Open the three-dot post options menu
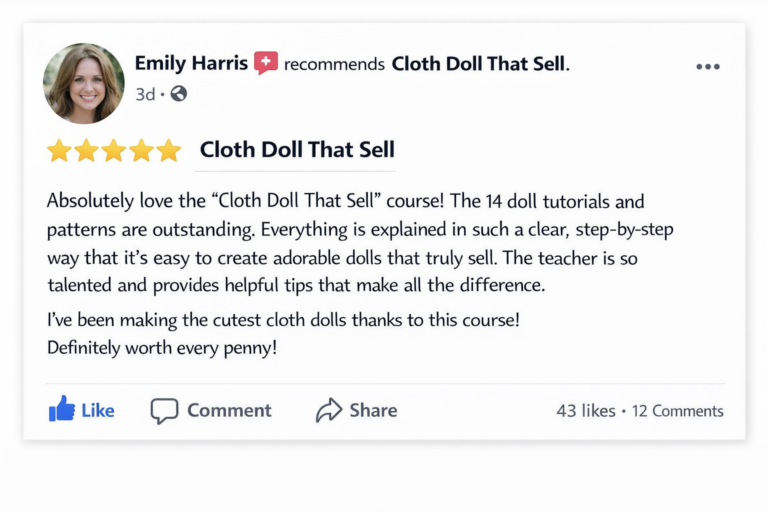This screenshot has height=512, width=768. 708,67
